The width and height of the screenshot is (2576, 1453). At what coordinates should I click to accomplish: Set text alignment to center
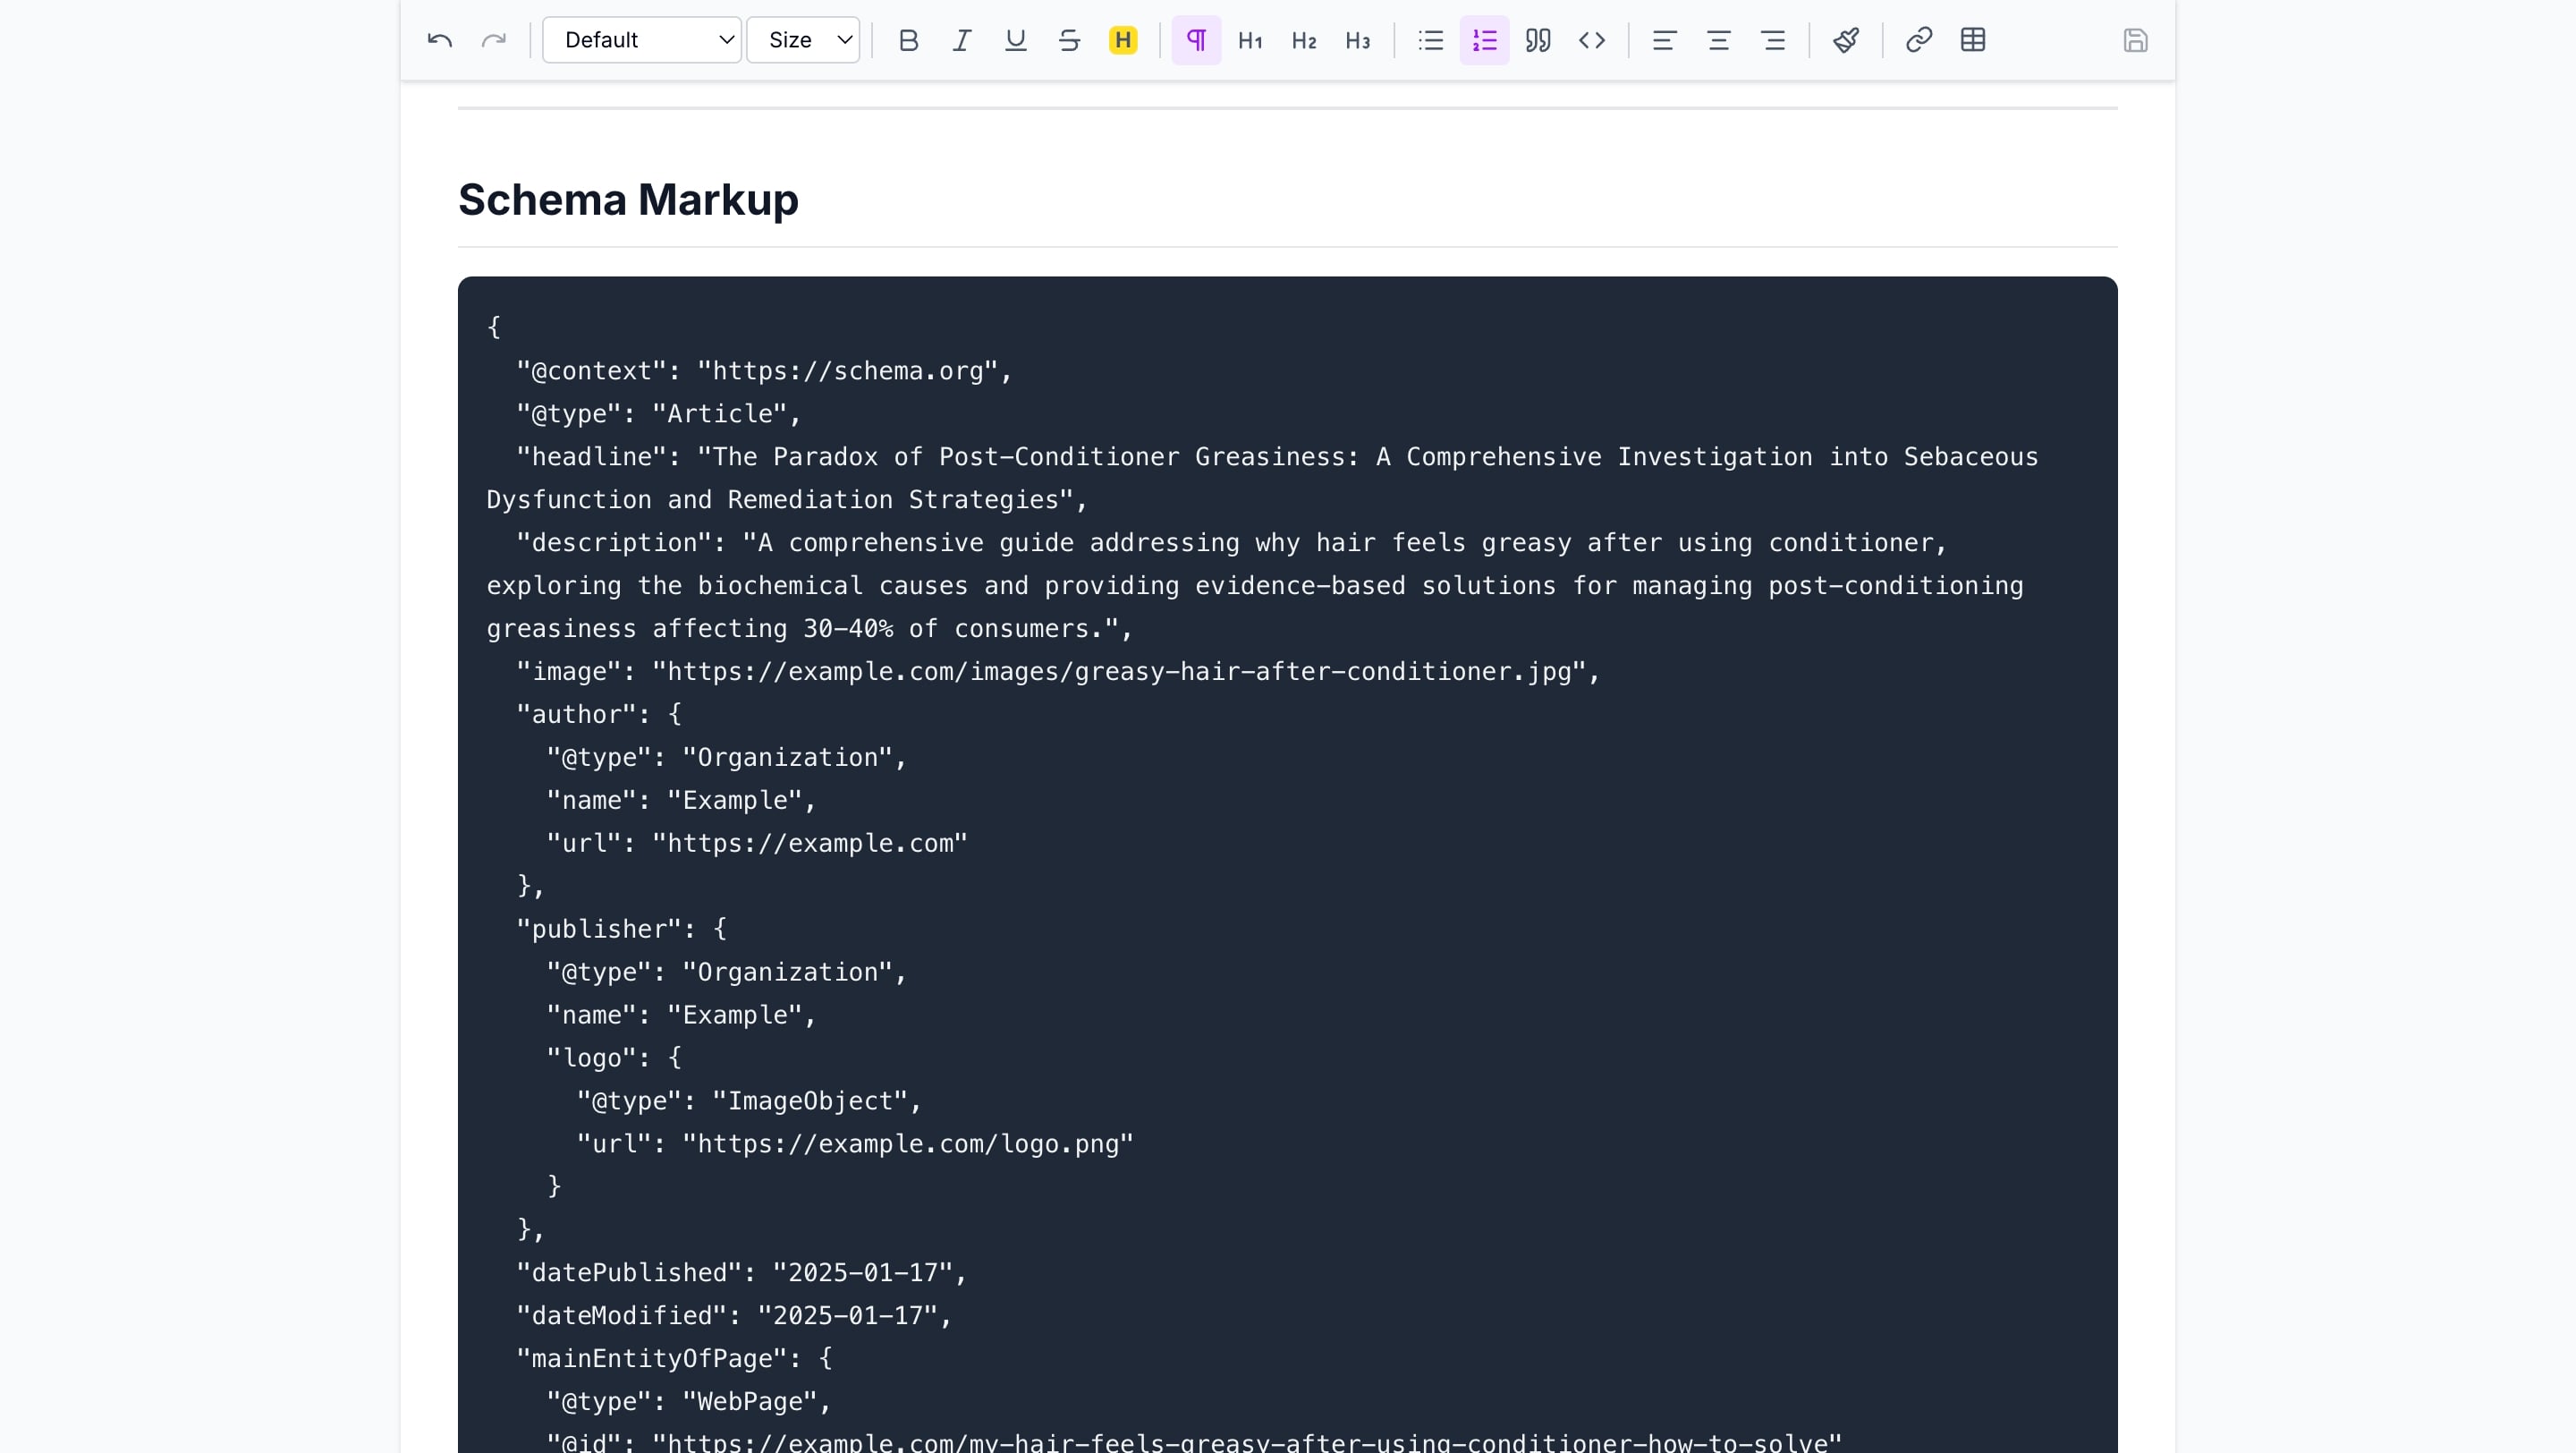pos(1718,40)
